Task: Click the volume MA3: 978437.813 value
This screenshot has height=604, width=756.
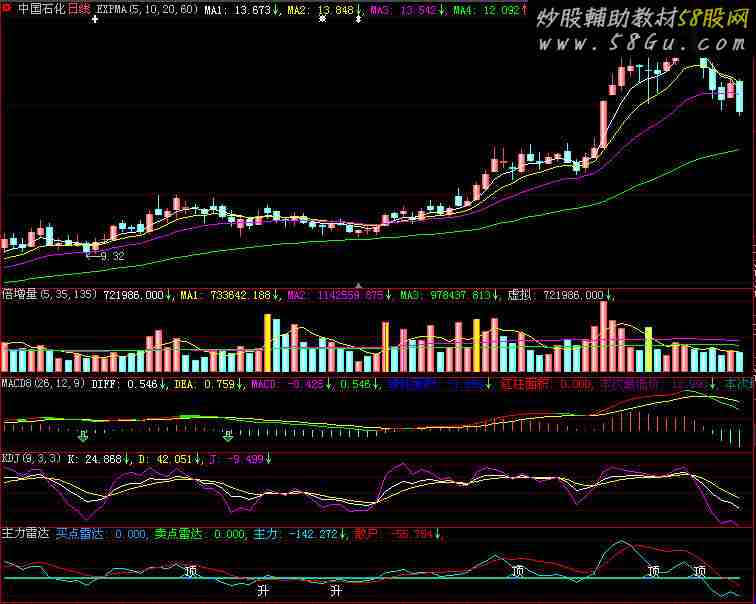Action: tap(446, 295)
